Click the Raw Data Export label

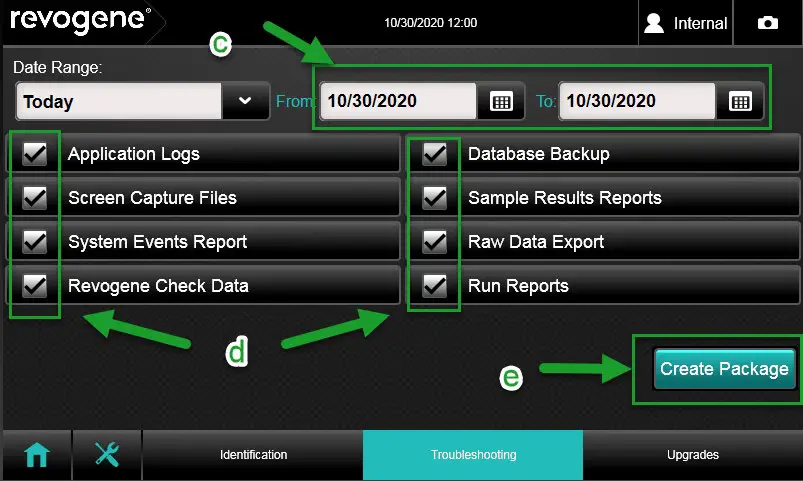point(536,242)
